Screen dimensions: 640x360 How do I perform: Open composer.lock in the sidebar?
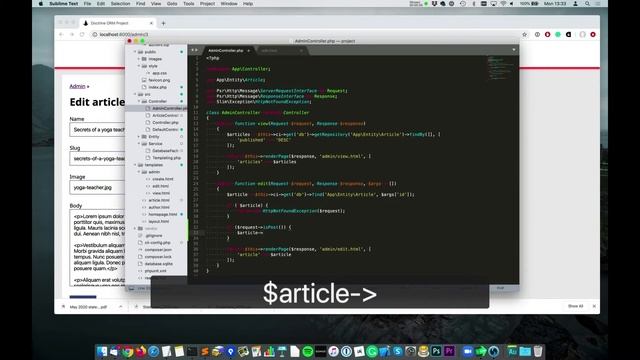[158, 257]
